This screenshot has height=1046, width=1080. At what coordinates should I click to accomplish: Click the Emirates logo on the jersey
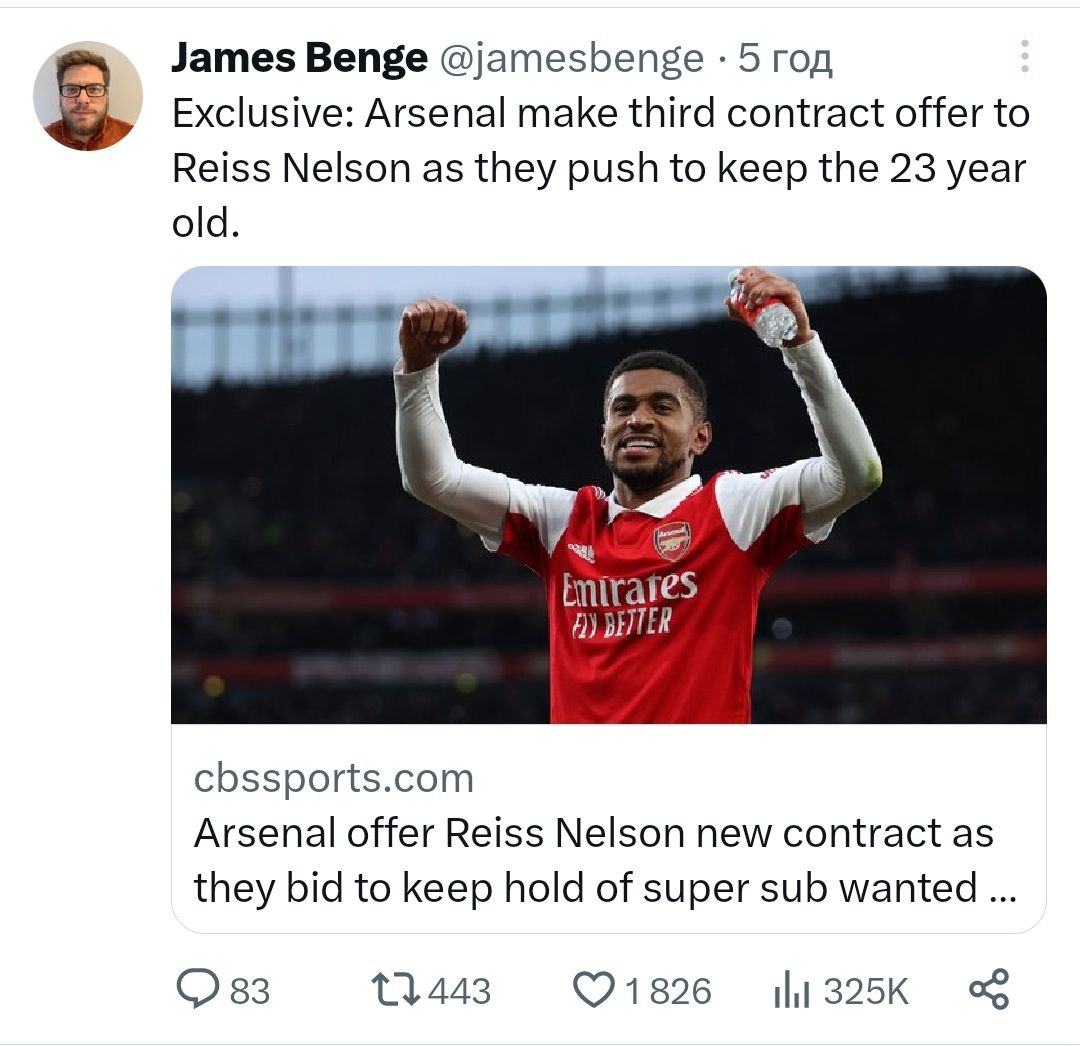coord(629,590)
